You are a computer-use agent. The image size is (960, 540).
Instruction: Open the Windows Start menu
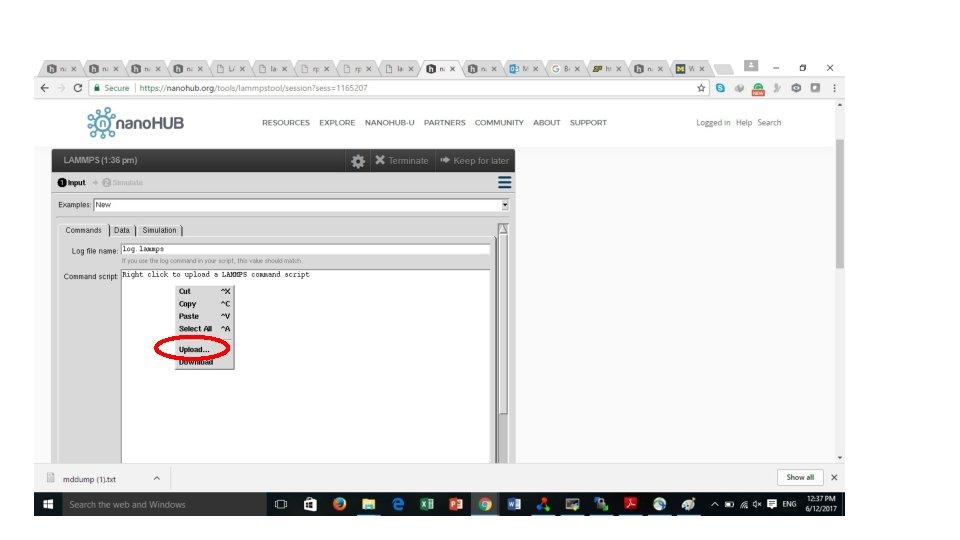pyautogui.click(x=48, y=504)
